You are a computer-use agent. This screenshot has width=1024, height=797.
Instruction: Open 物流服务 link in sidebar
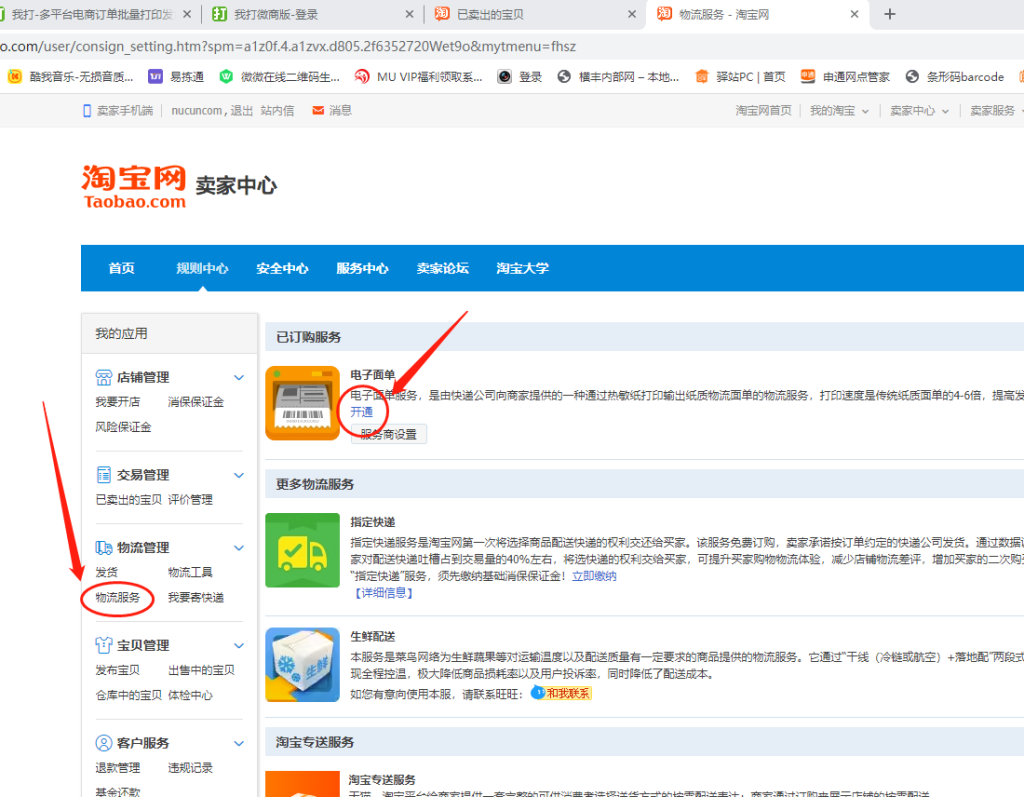click(x=118, y=598)
